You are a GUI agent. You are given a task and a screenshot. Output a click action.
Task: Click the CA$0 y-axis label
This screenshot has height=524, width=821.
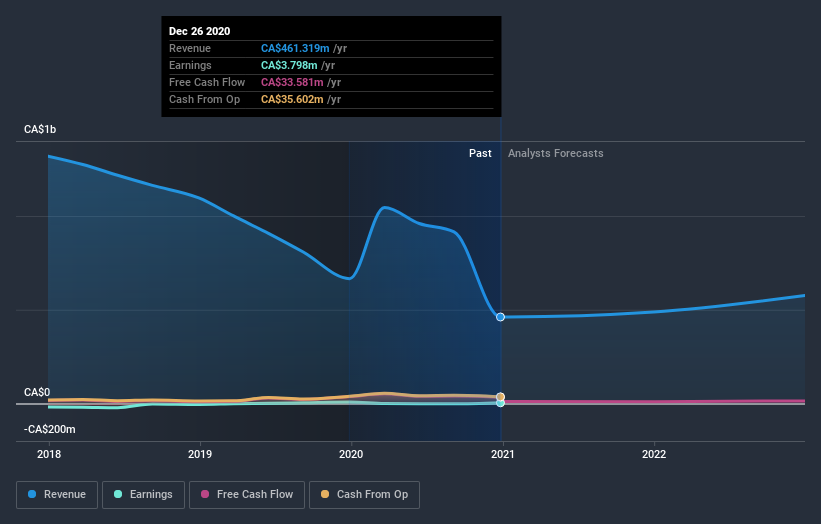[37, 393]
